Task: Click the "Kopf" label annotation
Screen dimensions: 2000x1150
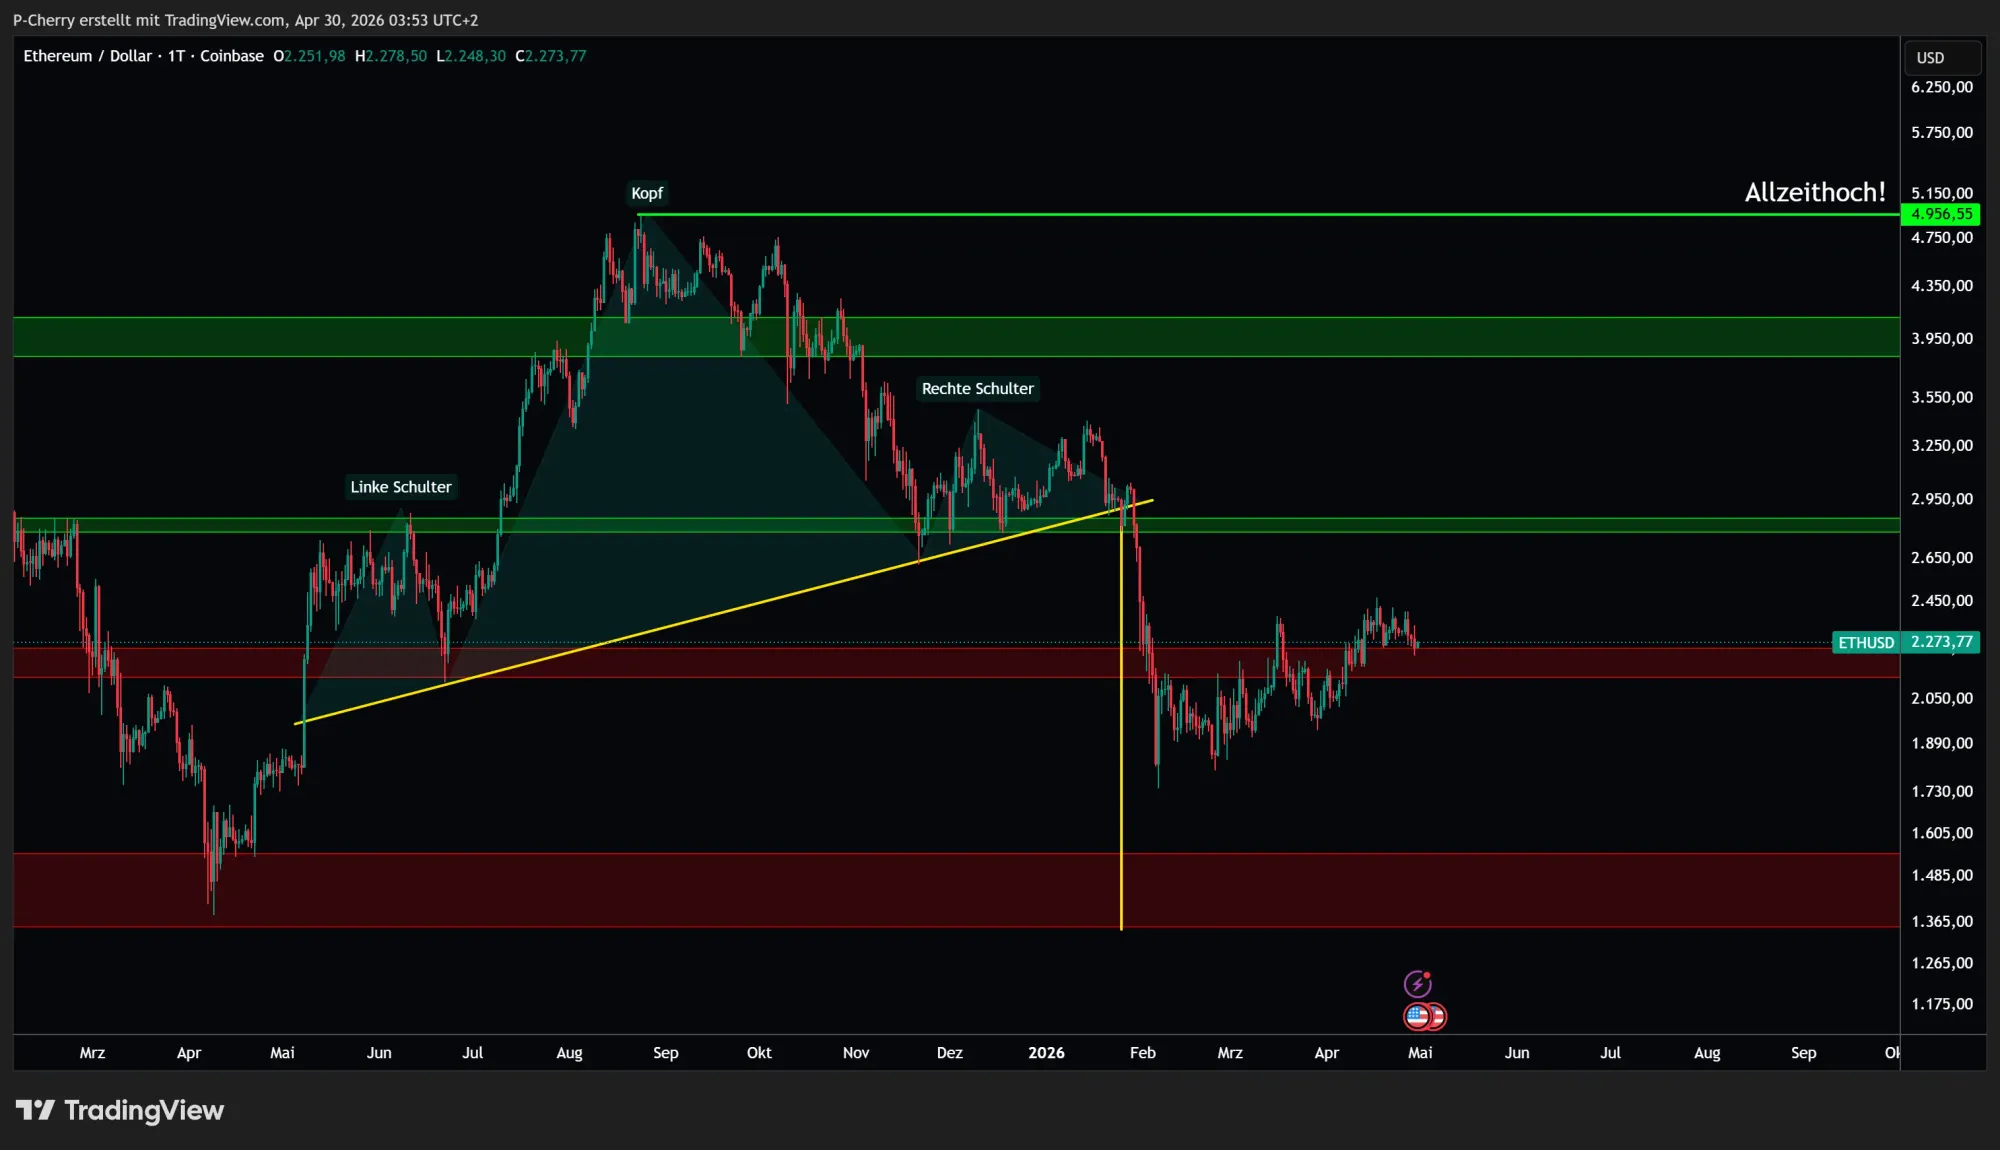Action: (x=646, y=193)
